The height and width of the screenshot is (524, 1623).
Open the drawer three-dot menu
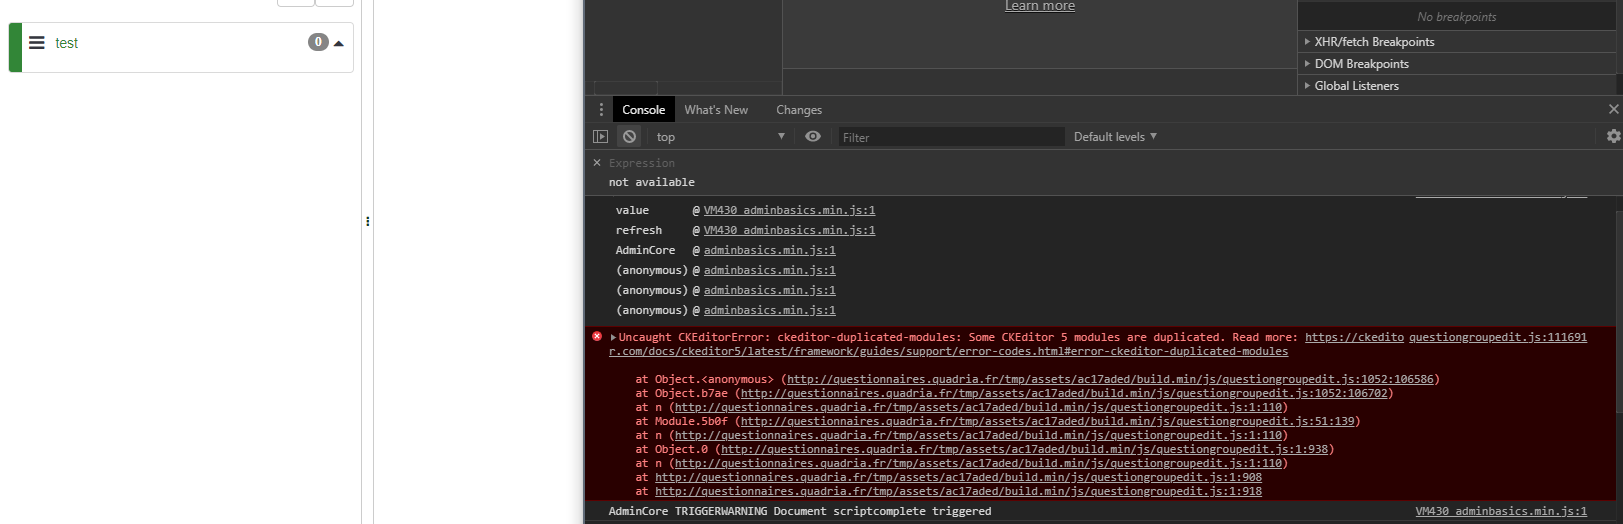[x=601, y=110]
